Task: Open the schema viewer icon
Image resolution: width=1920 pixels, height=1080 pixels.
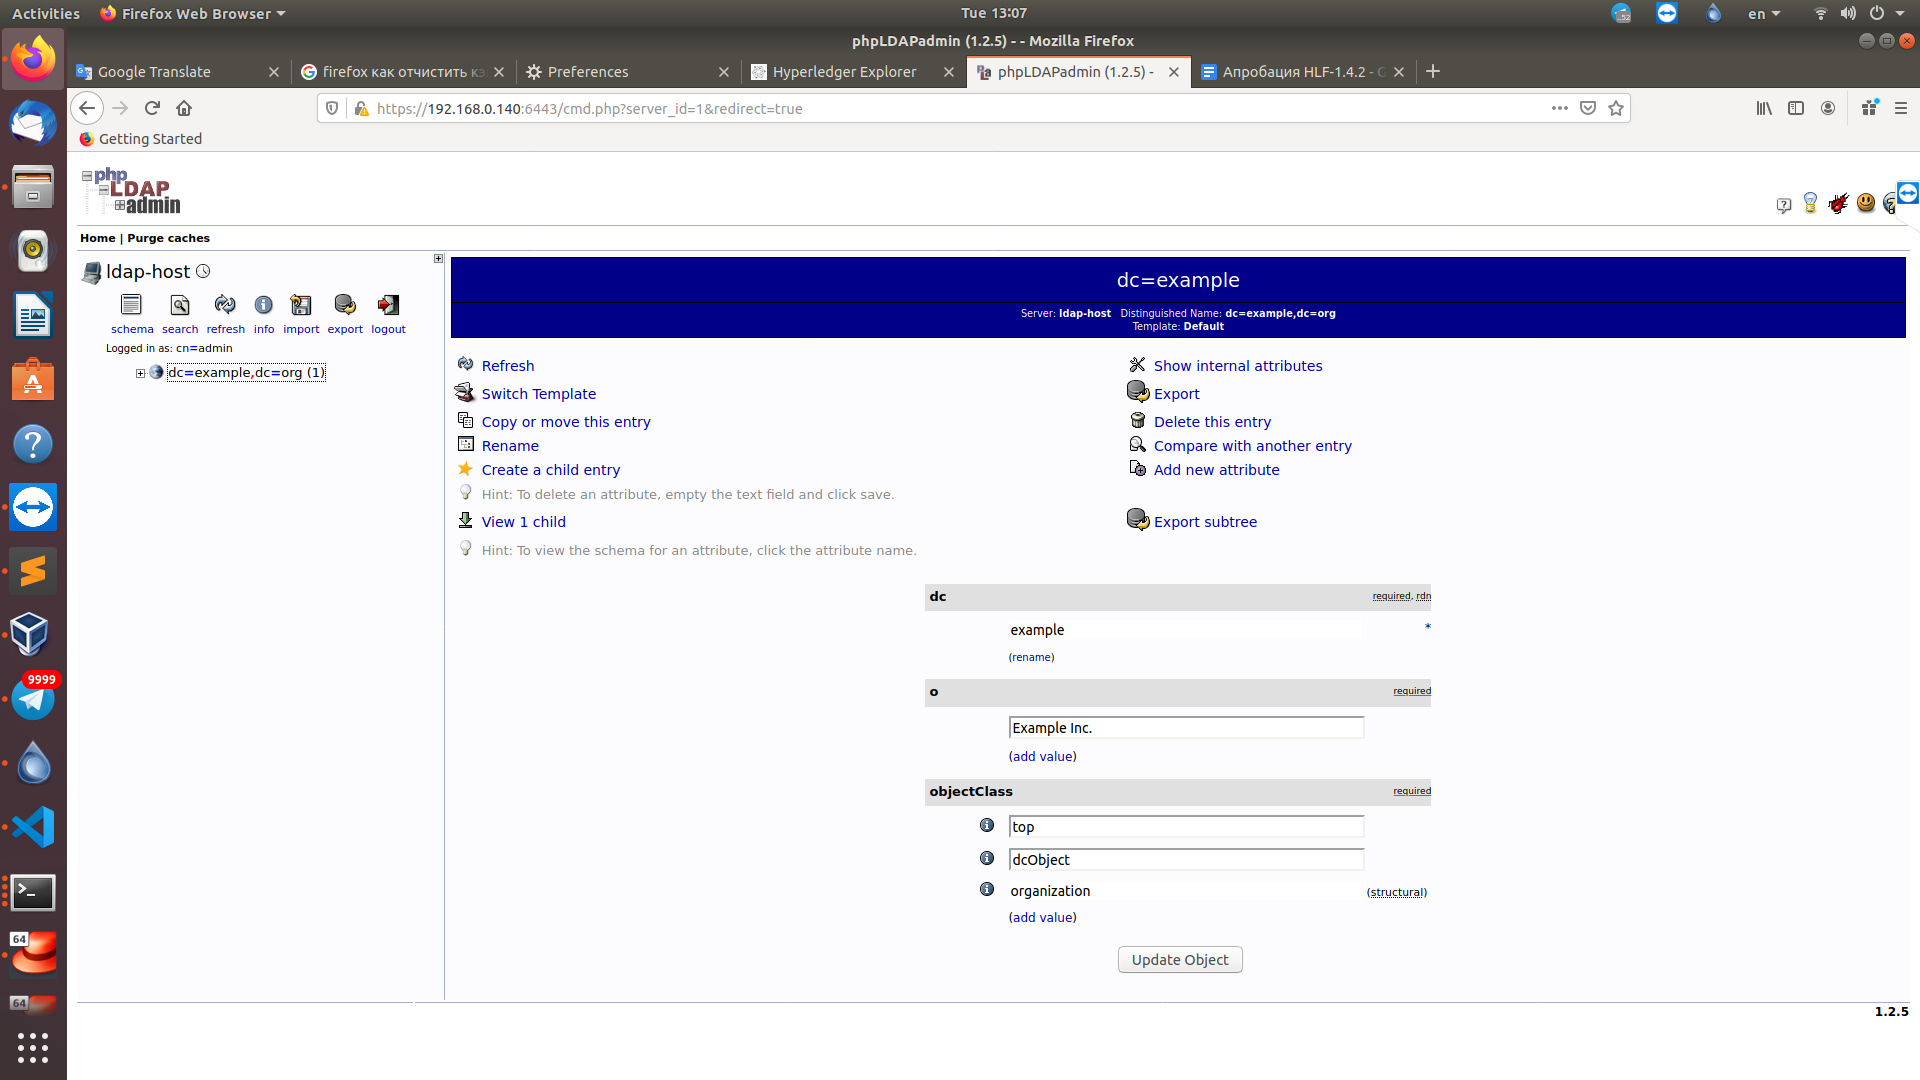Action: (131, 305)
